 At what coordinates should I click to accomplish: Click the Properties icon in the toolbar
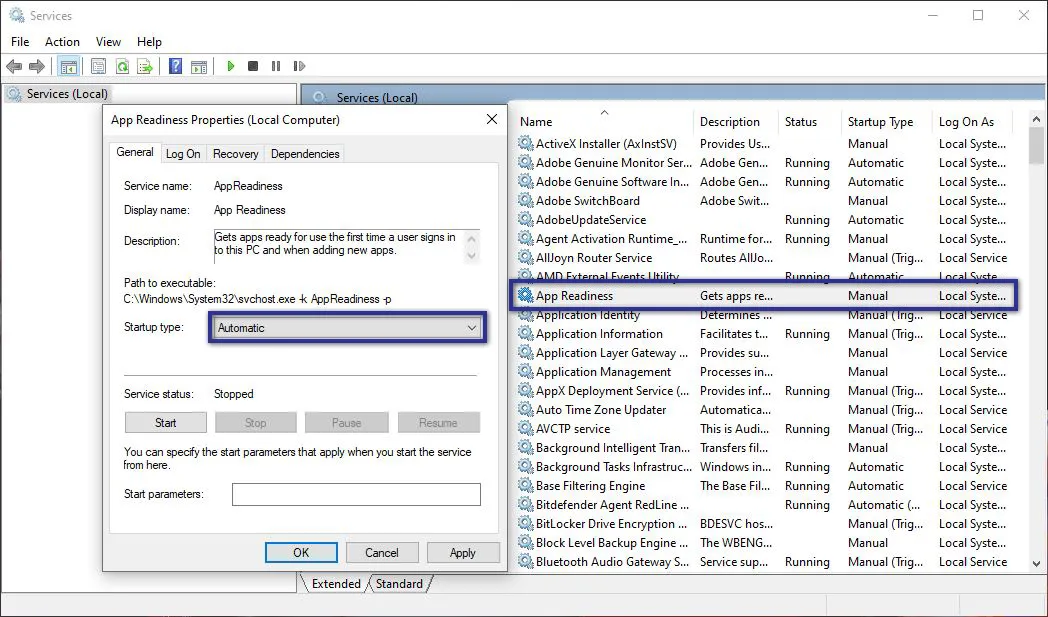[x=97, y=66]
